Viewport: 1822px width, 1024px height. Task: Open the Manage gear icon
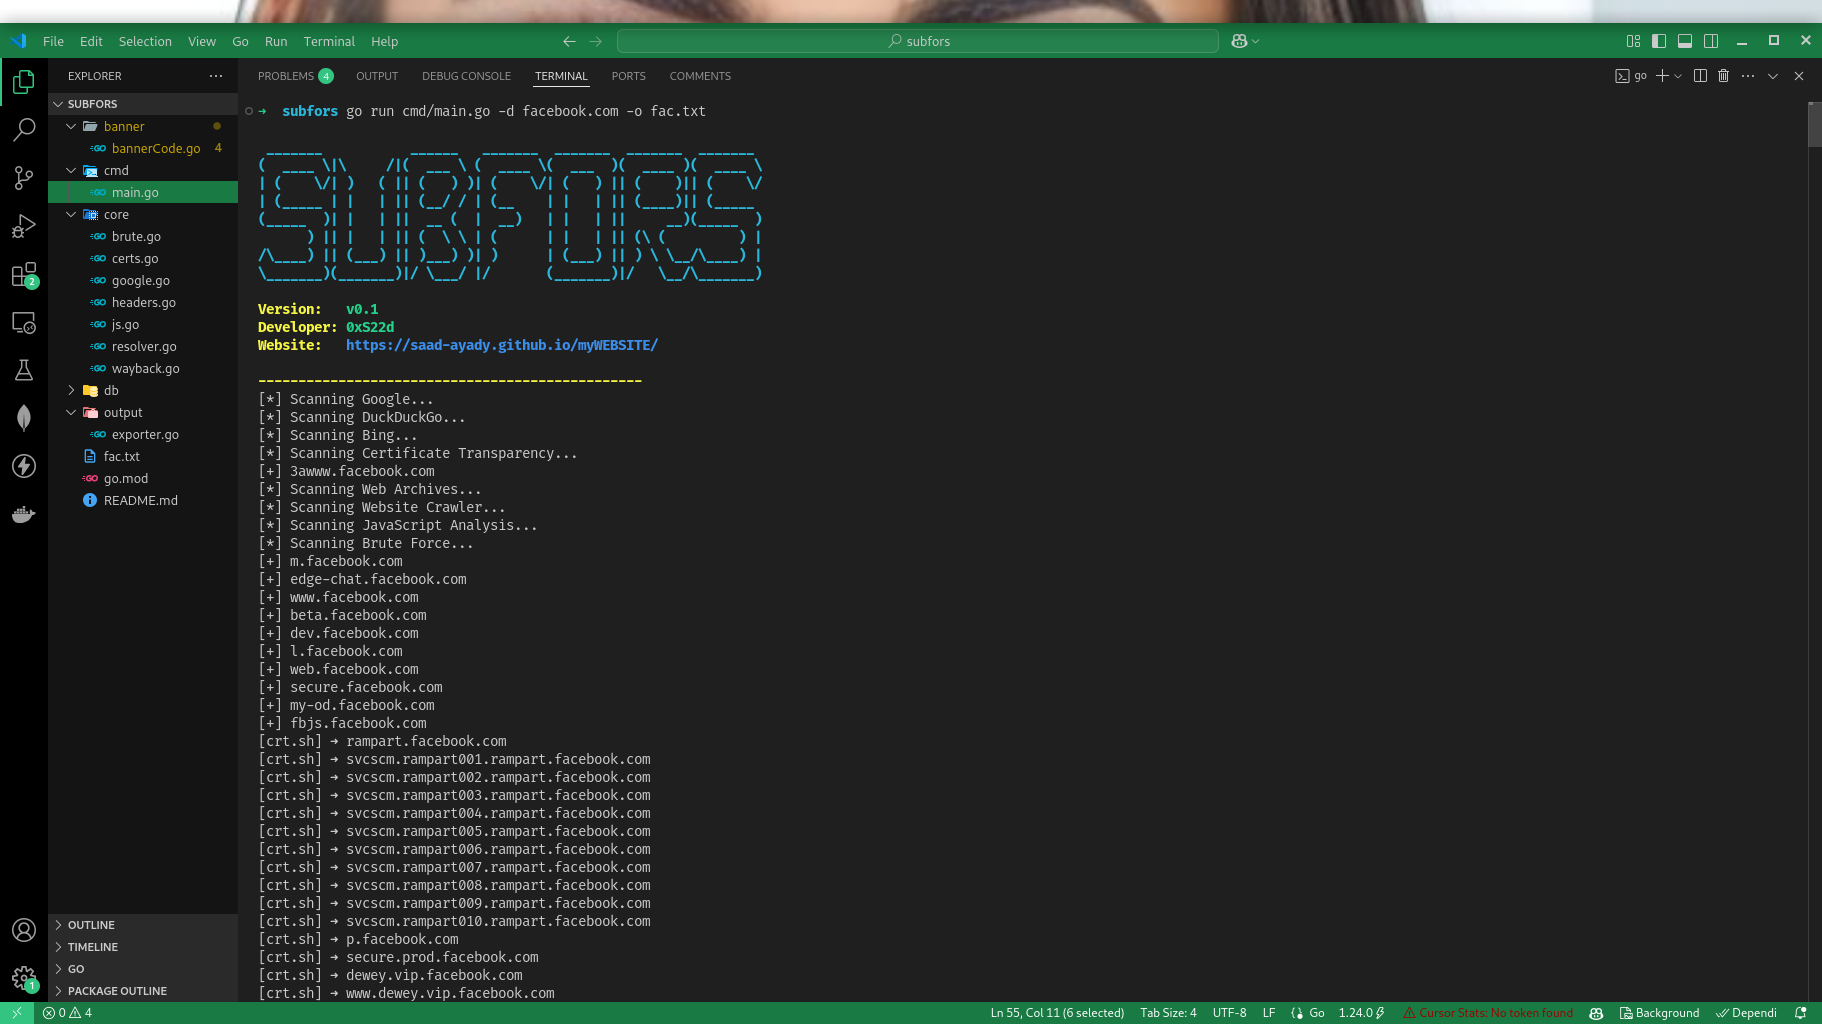(24, 978)
